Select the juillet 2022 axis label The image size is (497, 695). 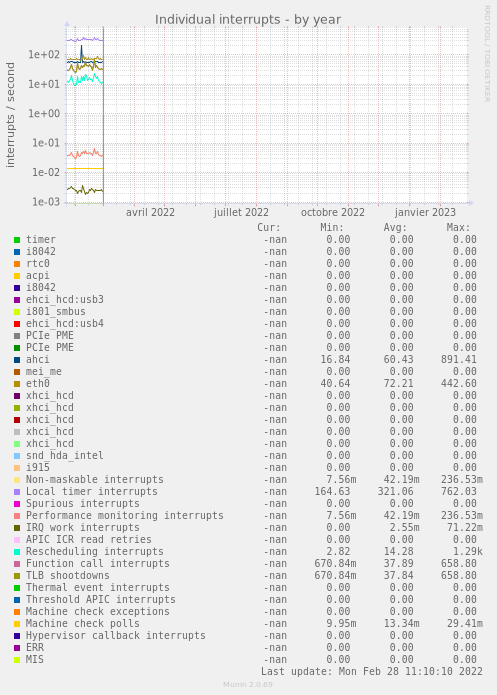pos(241,212)
